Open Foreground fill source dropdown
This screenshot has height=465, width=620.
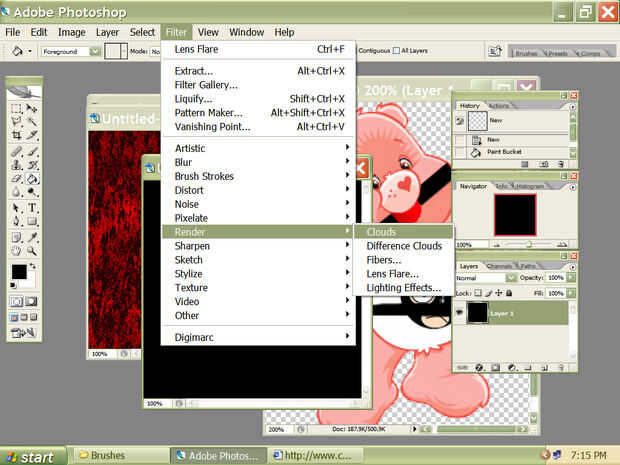point(95,51)
